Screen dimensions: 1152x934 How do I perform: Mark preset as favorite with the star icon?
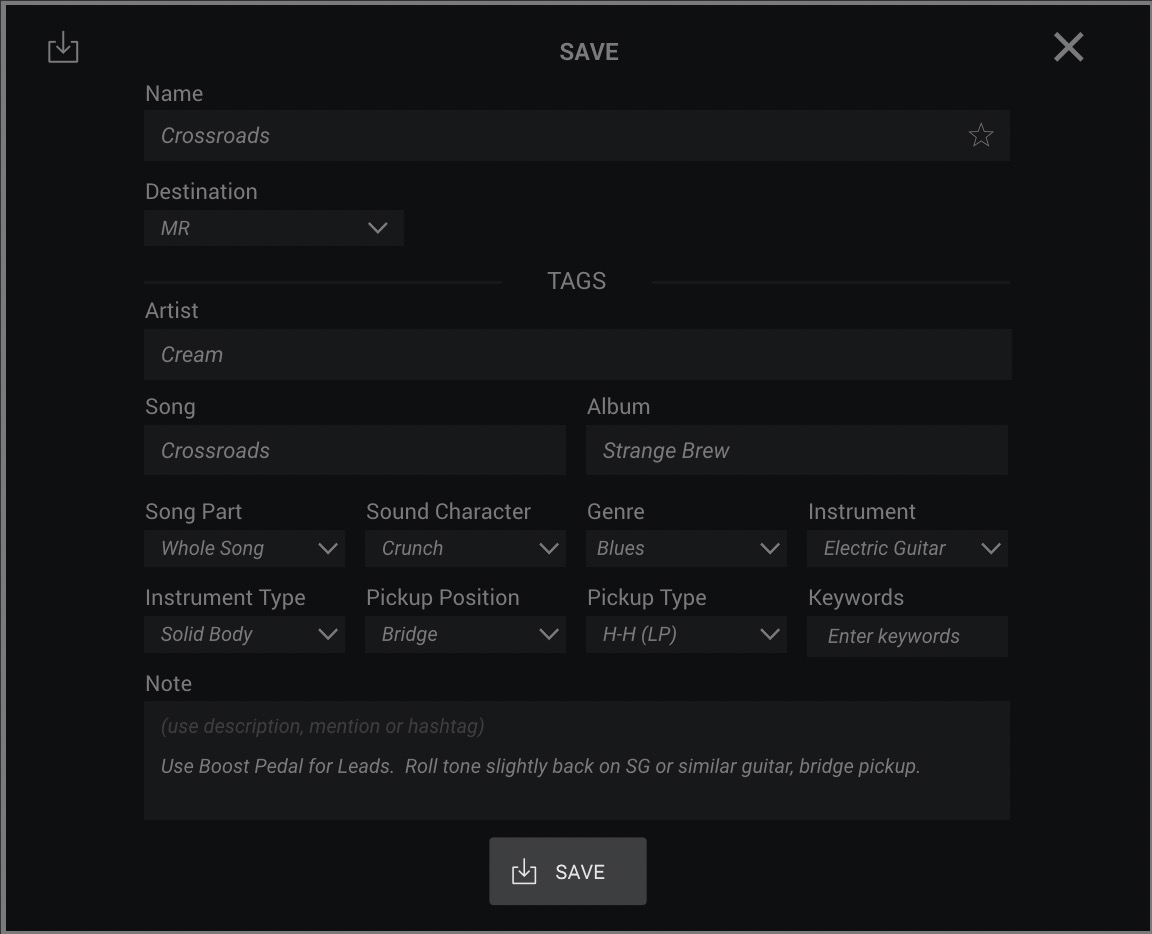[x=981, y=135]
